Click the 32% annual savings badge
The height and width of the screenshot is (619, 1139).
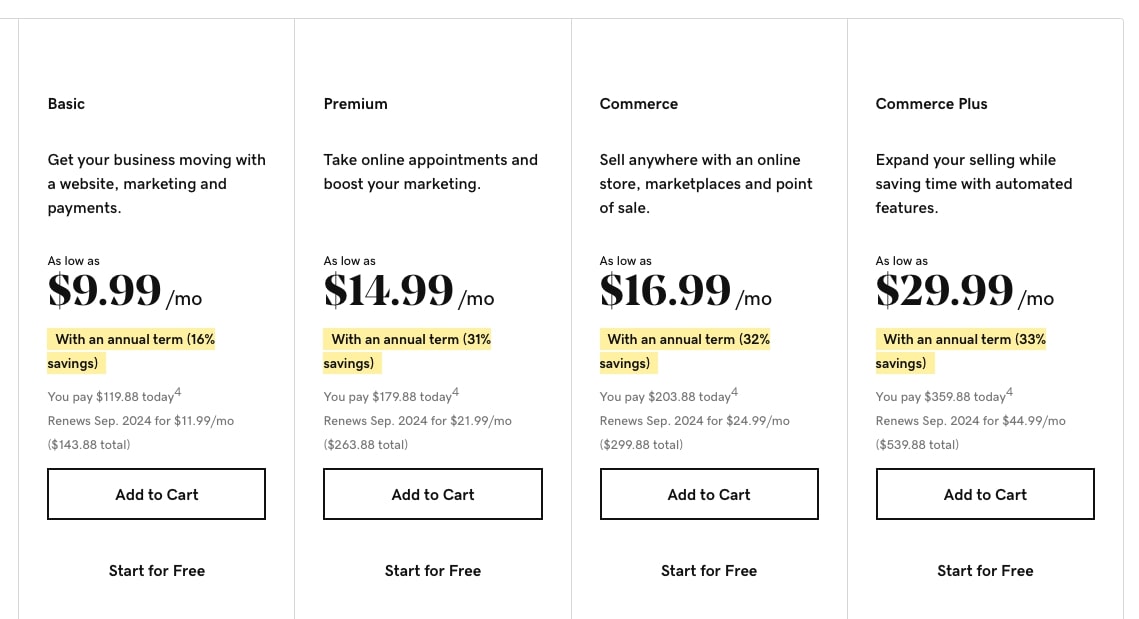[x=684, y=351]
